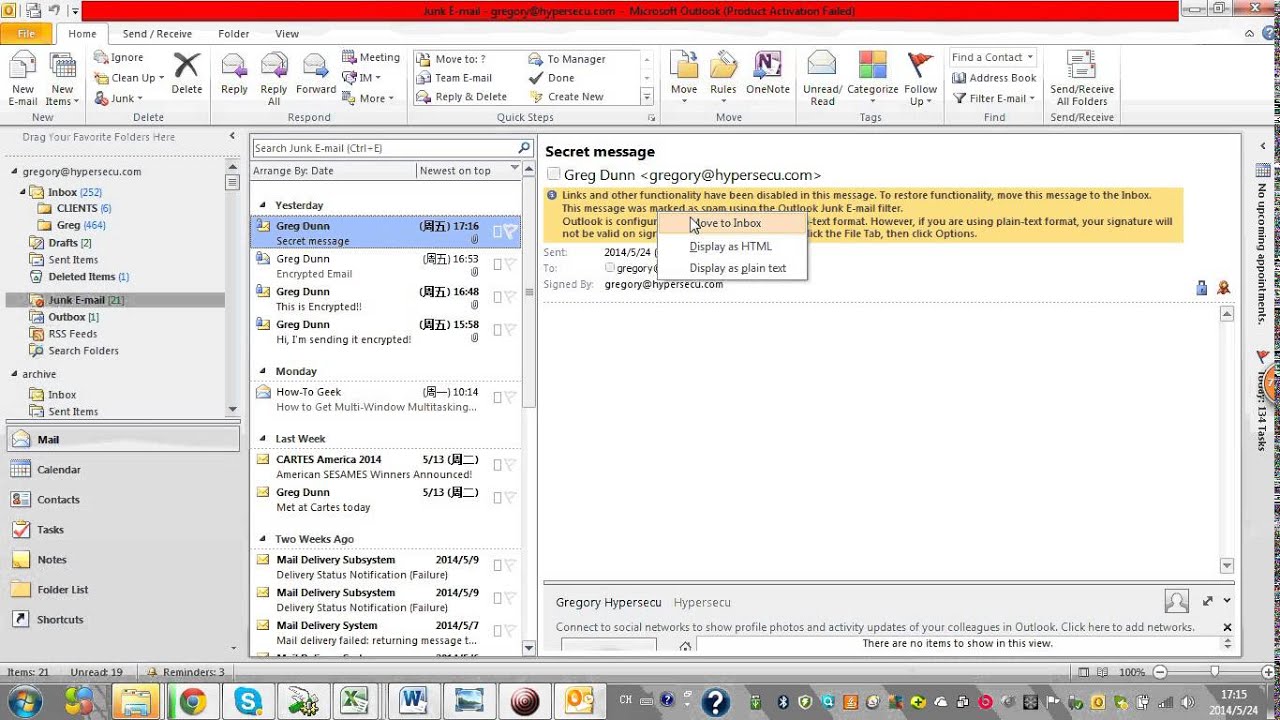The width and height of the screenshot is (1280, 720).
Task: Toggle the presence checkbox beside To recipient
Action: click(610, 268)
